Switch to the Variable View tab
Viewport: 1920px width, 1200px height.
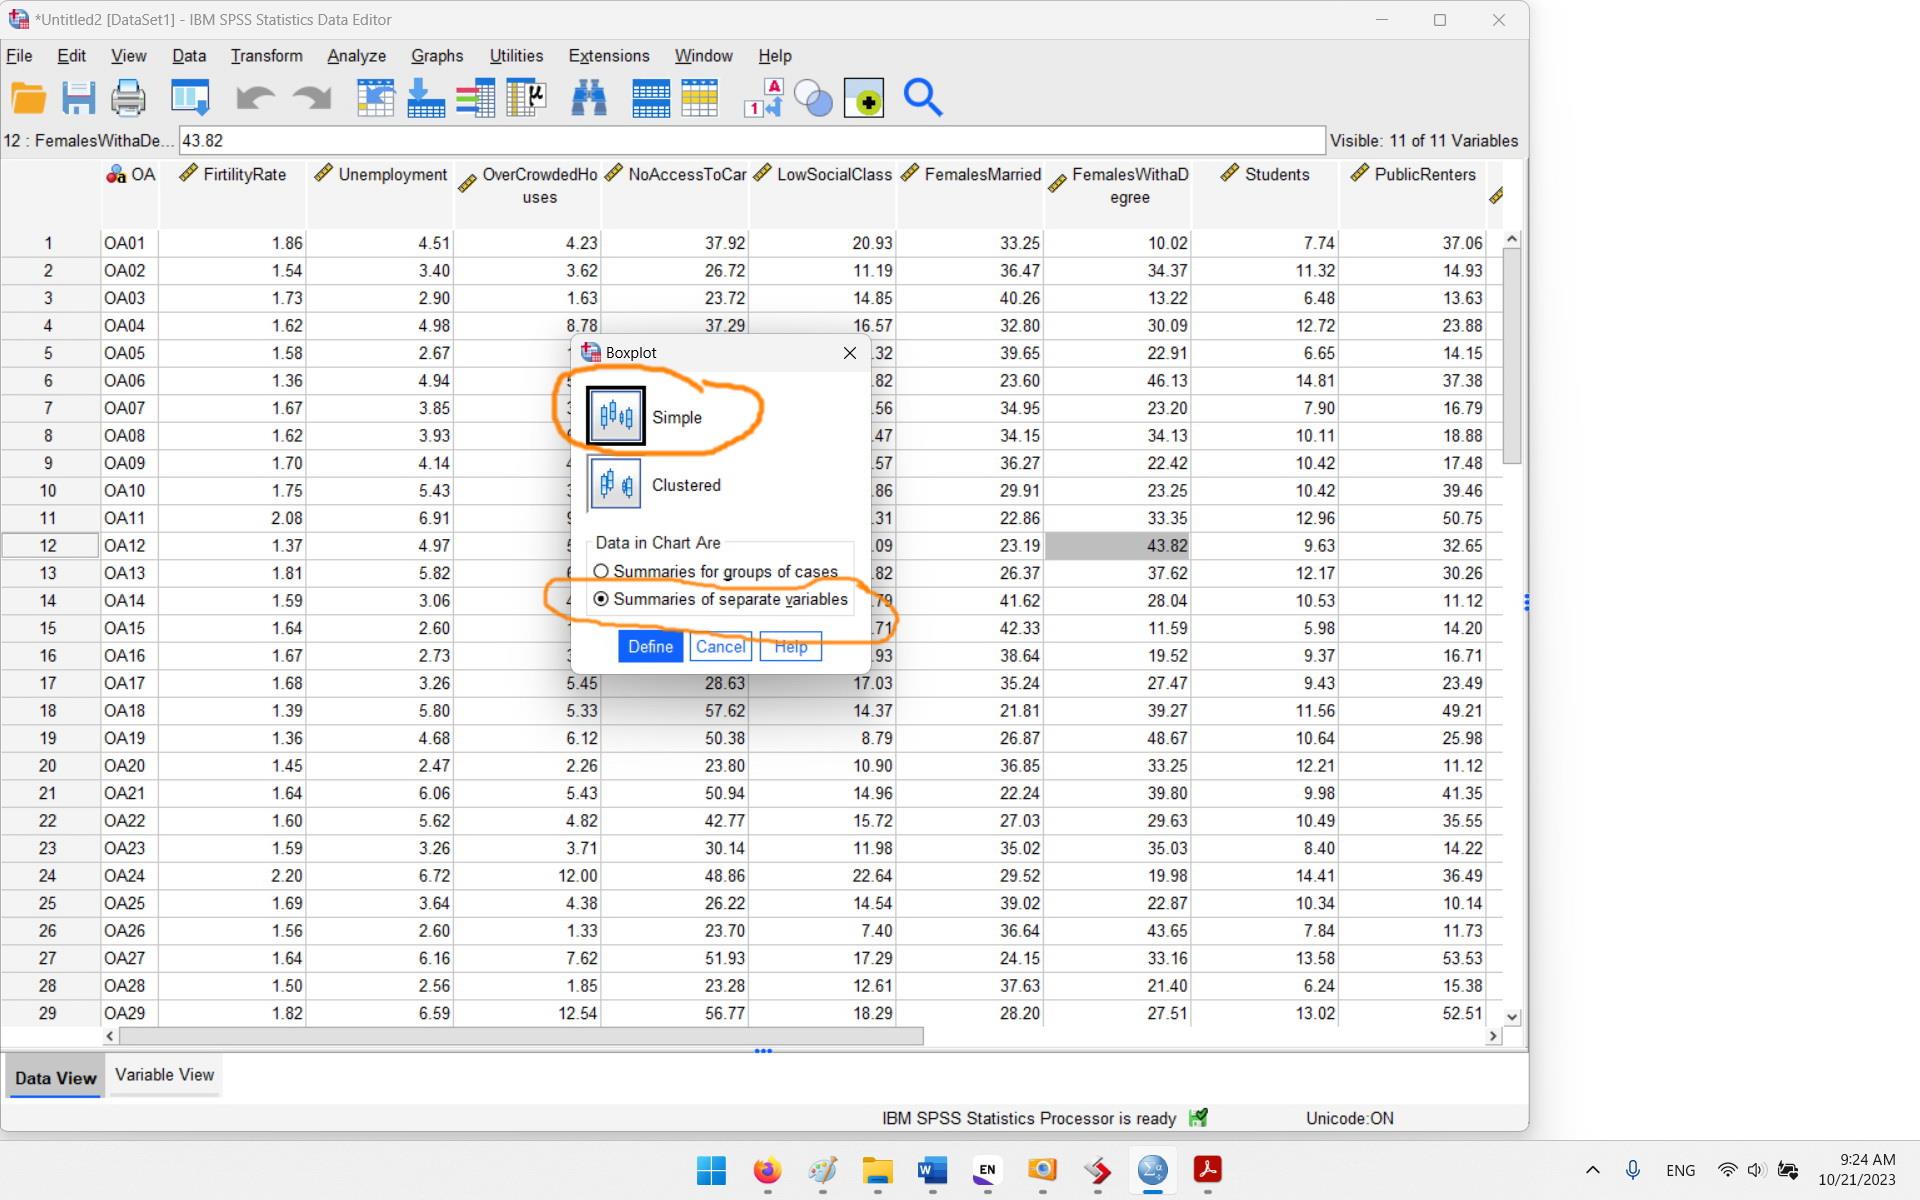click(x=164, y=1075)
